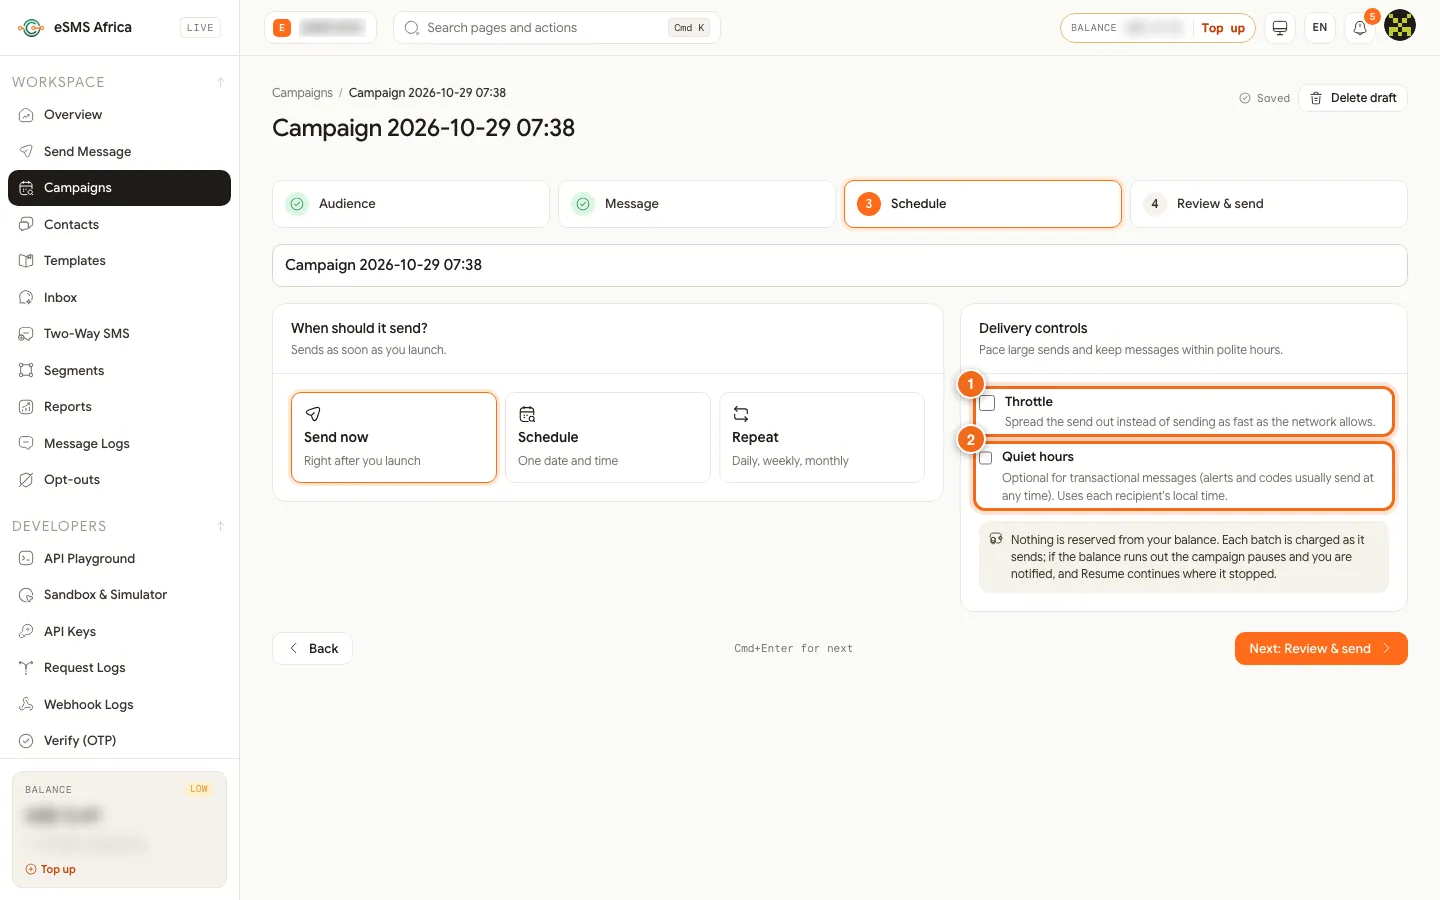Image resolution: width=1440 pixels, height=900 pixels.
Task: Click the Opt-outs sidebar icon
Action: 26,480
